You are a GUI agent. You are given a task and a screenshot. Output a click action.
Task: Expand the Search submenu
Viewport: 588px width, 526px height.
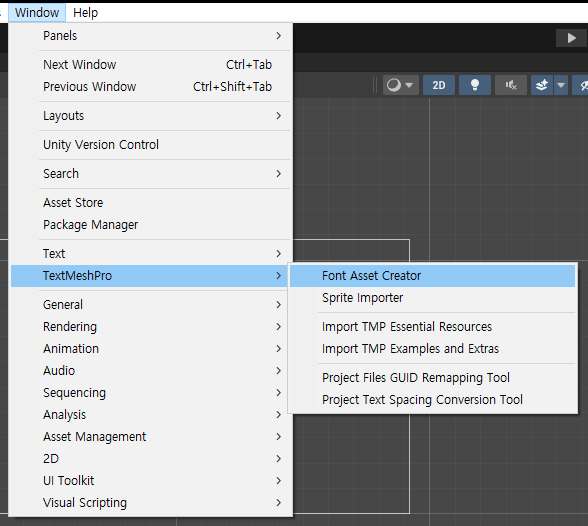coord(150,174)
